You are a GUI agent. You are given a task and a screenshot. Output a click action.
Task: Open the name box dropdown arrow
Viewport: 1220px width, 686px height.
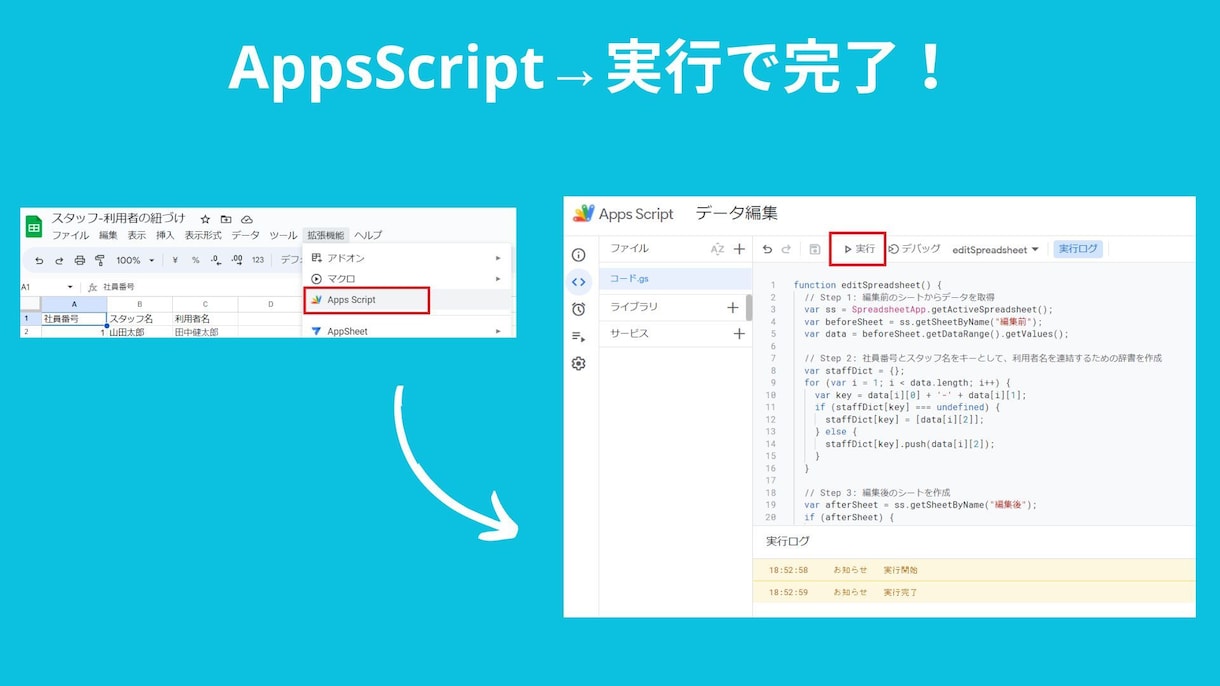click(70, 287)
